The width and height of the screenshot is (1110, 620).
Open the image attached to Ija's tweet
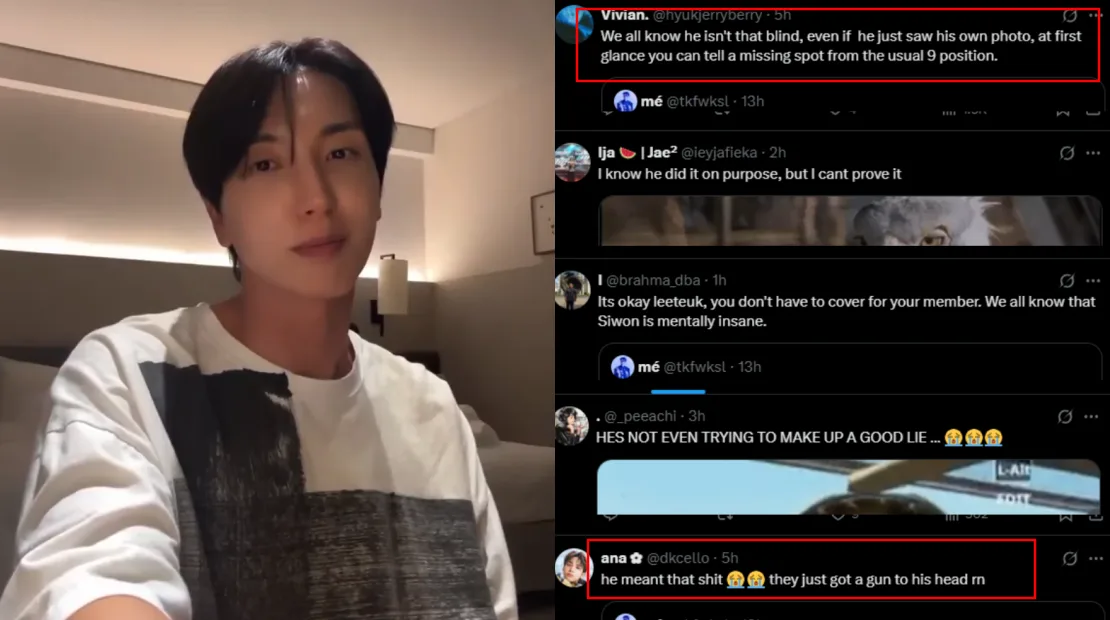click(849, 222)
